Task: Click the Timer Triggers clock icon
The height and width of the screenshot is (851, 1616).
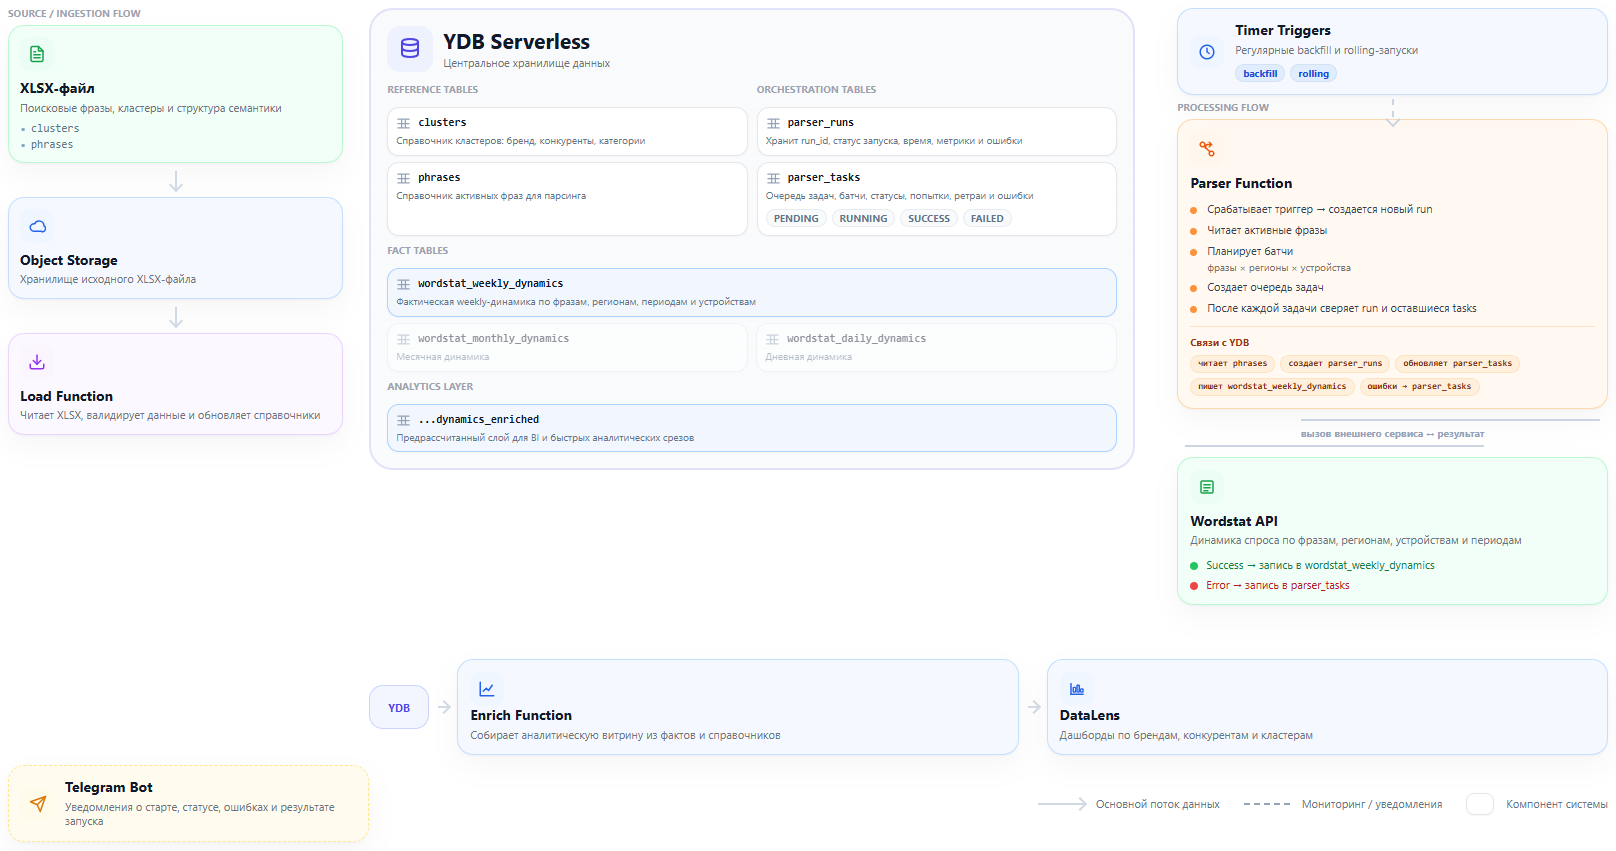Action: [x=1207, y=52]
